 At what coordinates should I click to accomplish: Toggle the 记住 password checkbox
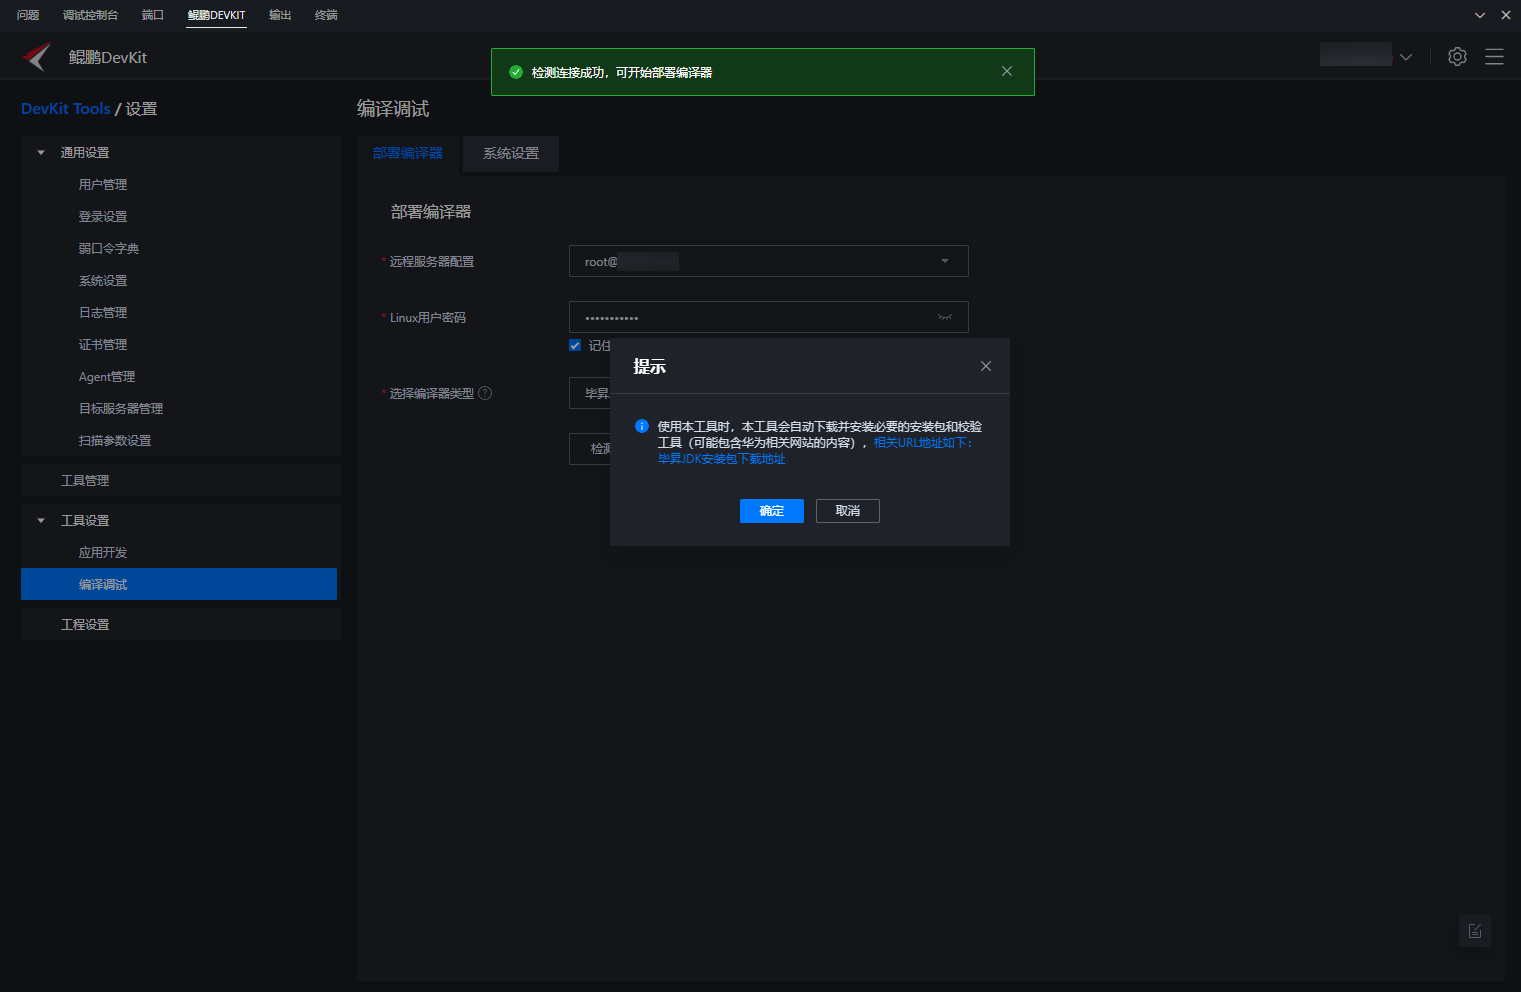[x=575, y=345]
